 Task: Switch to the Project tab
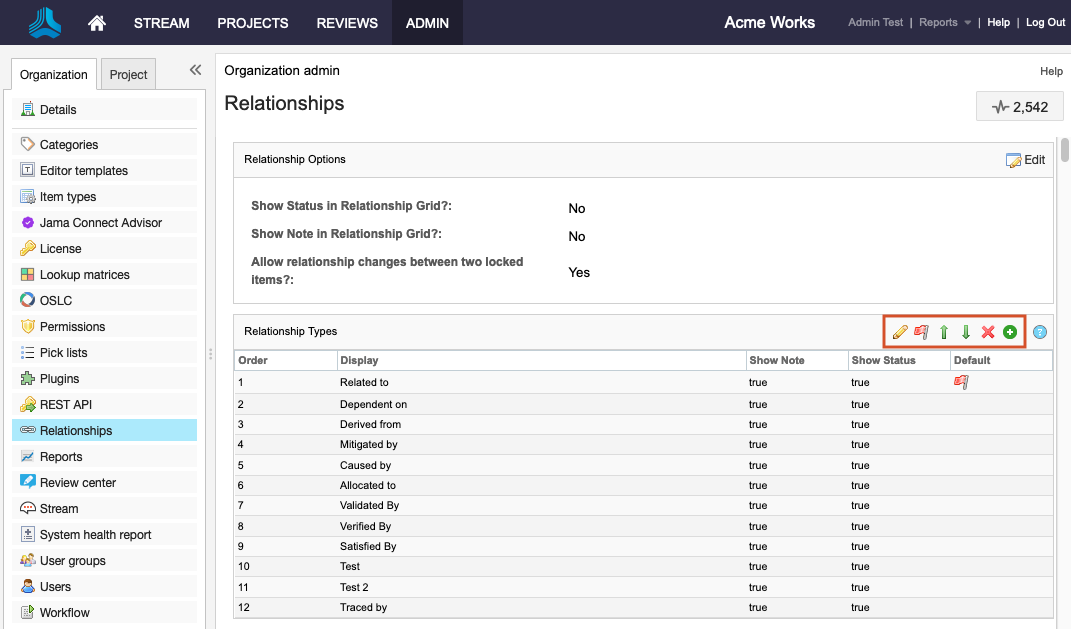(x=128, y=75)
